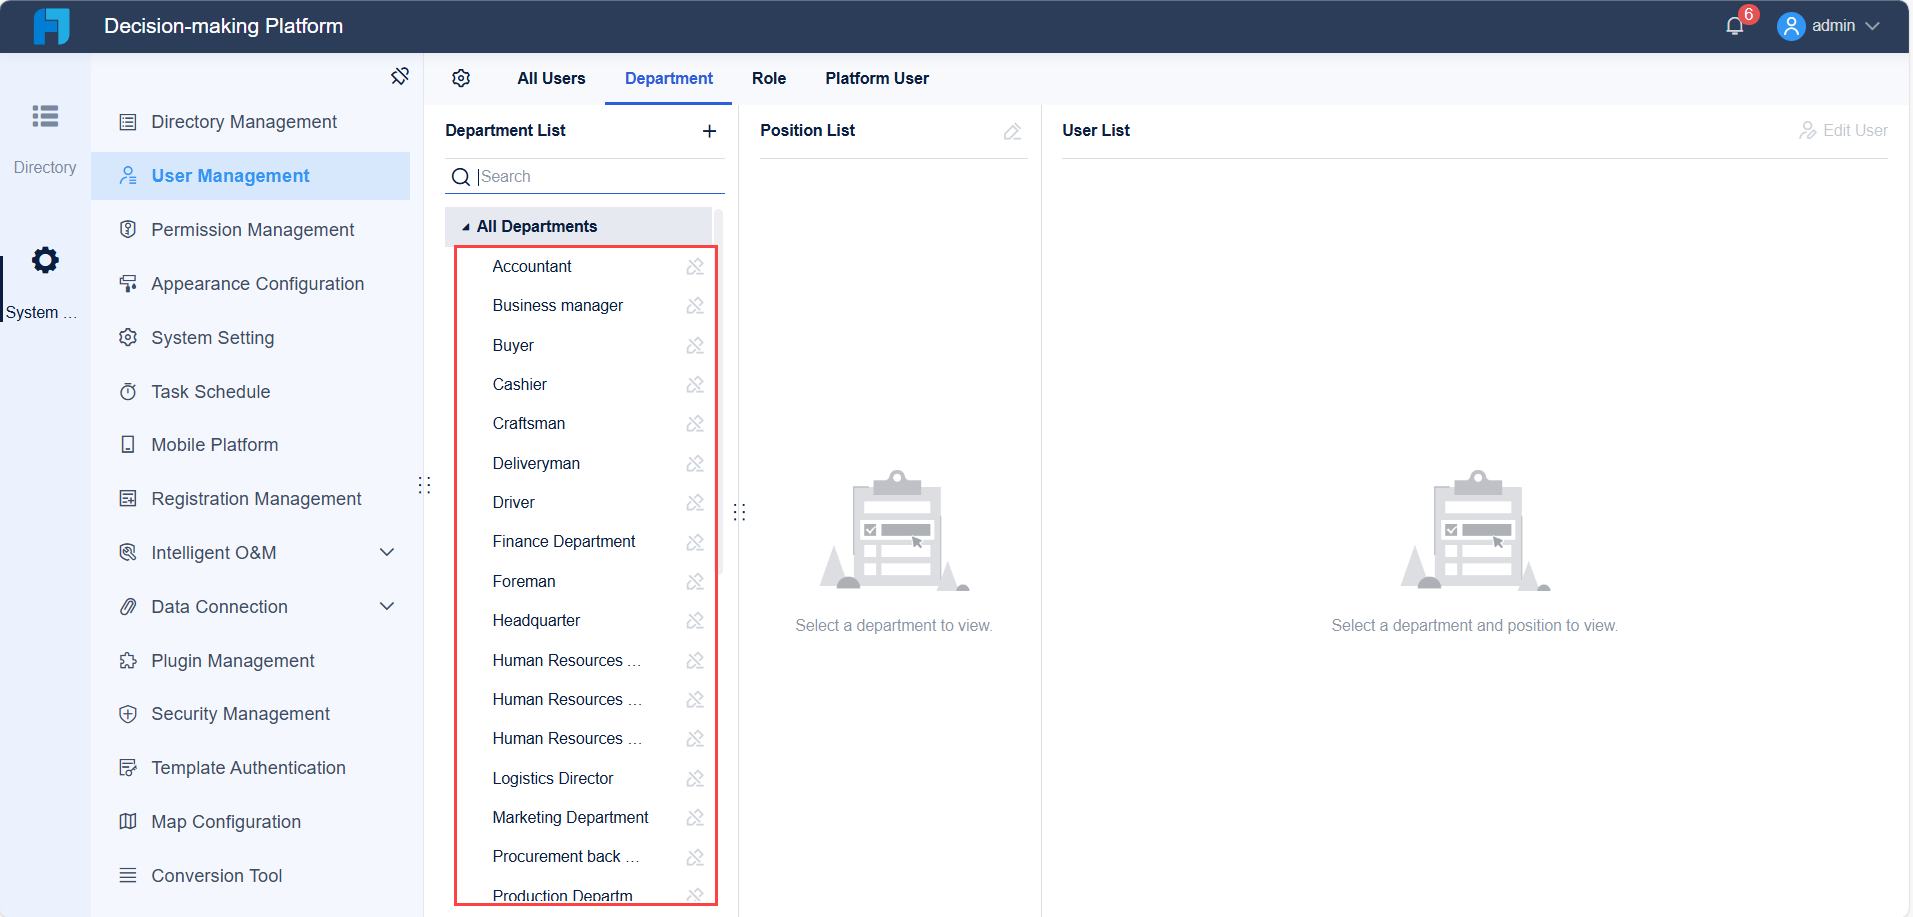Click the Edit User button

[1843, 130]
